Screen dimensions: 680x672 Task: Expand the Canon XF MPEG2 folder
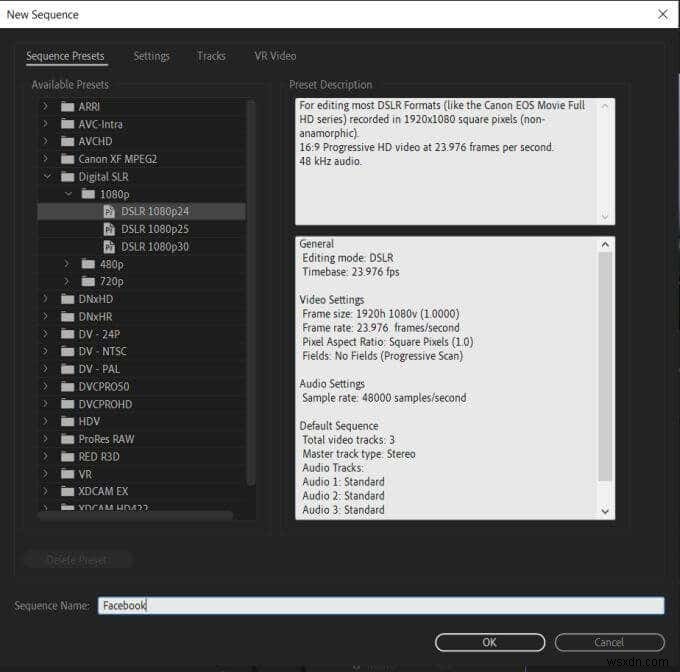click(x=45, y=158)
